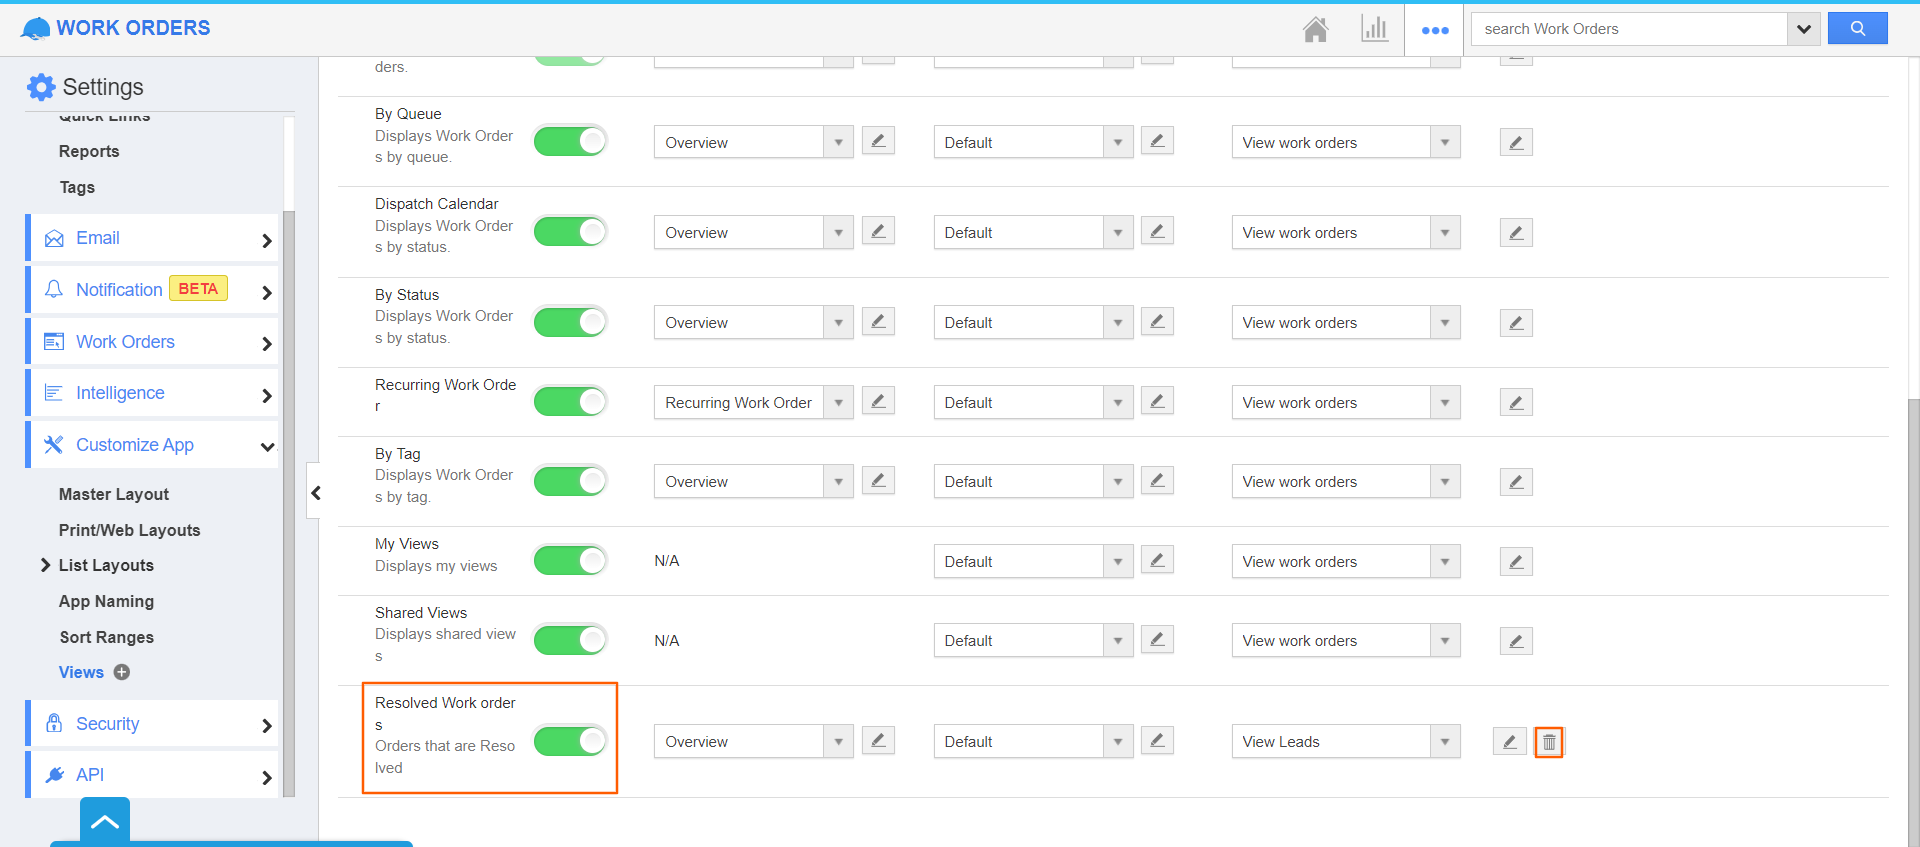Edit By Tag row pencil

pos(1516,482)
